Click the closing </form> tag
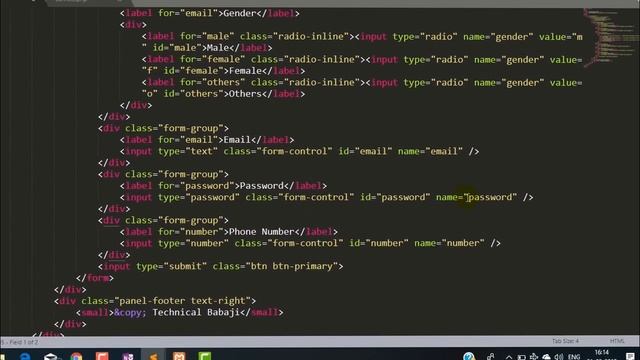 point(95,278)
